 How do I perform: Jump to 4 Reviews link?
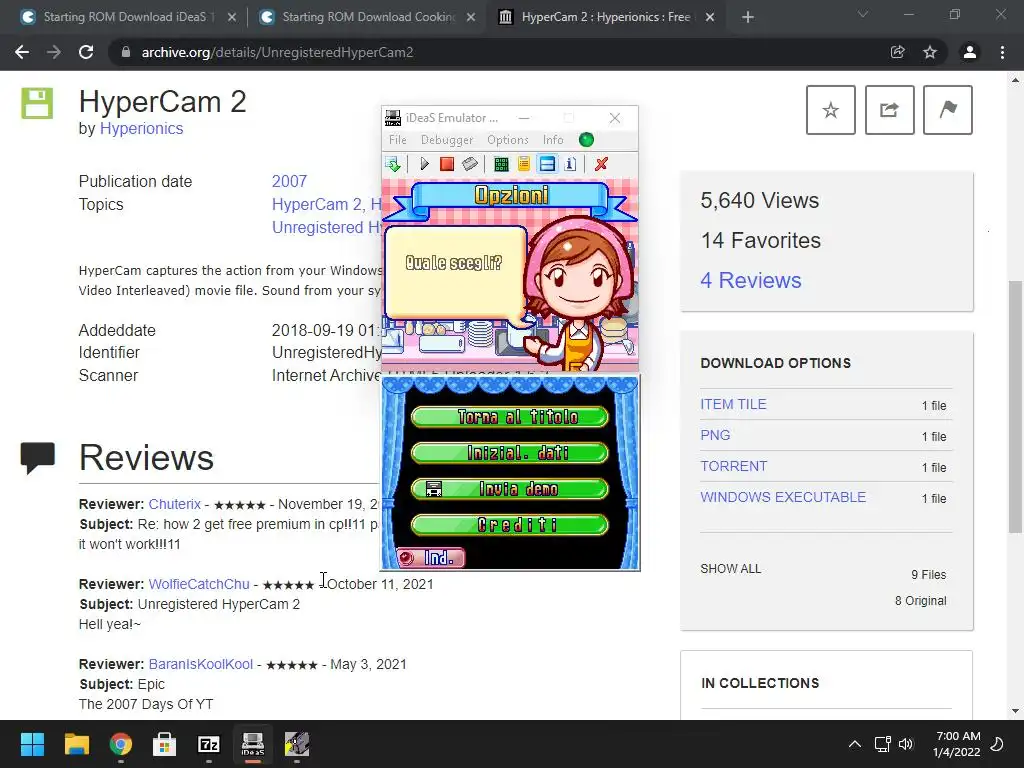point(750,280)
